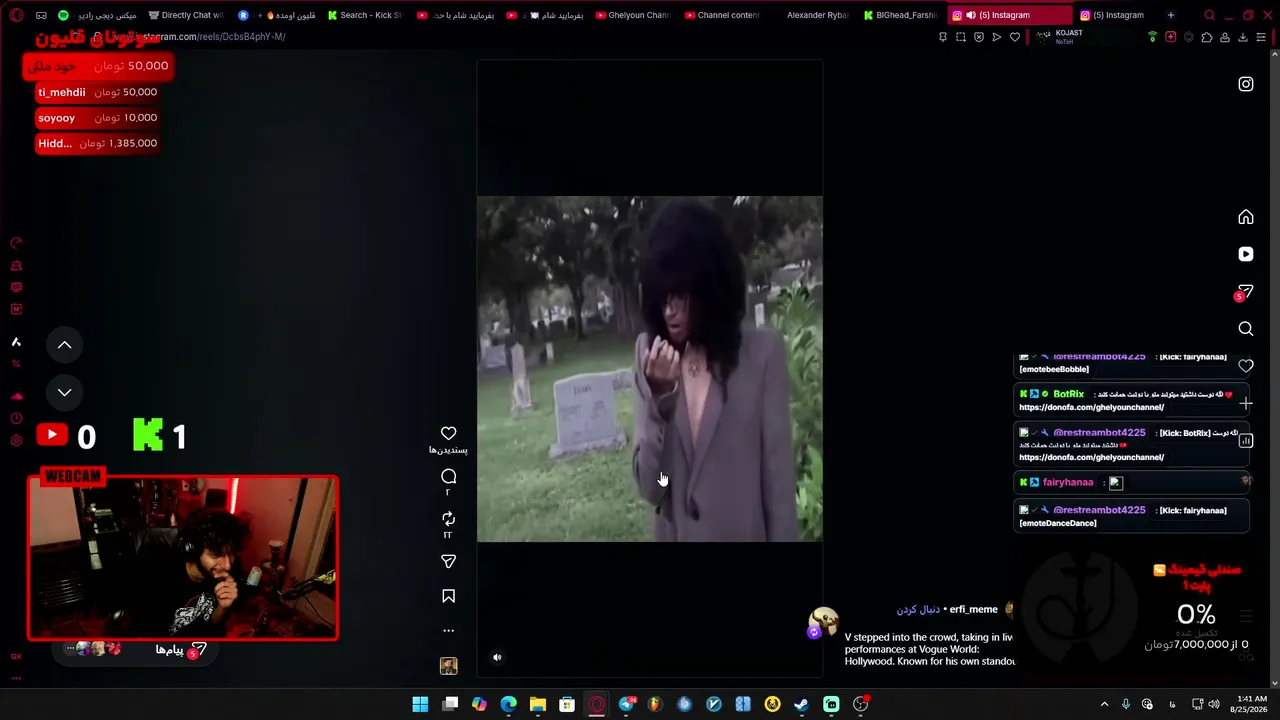Click the soyooy donor entry
This screenshot has width=1280, height=720.
click(97, 118)
